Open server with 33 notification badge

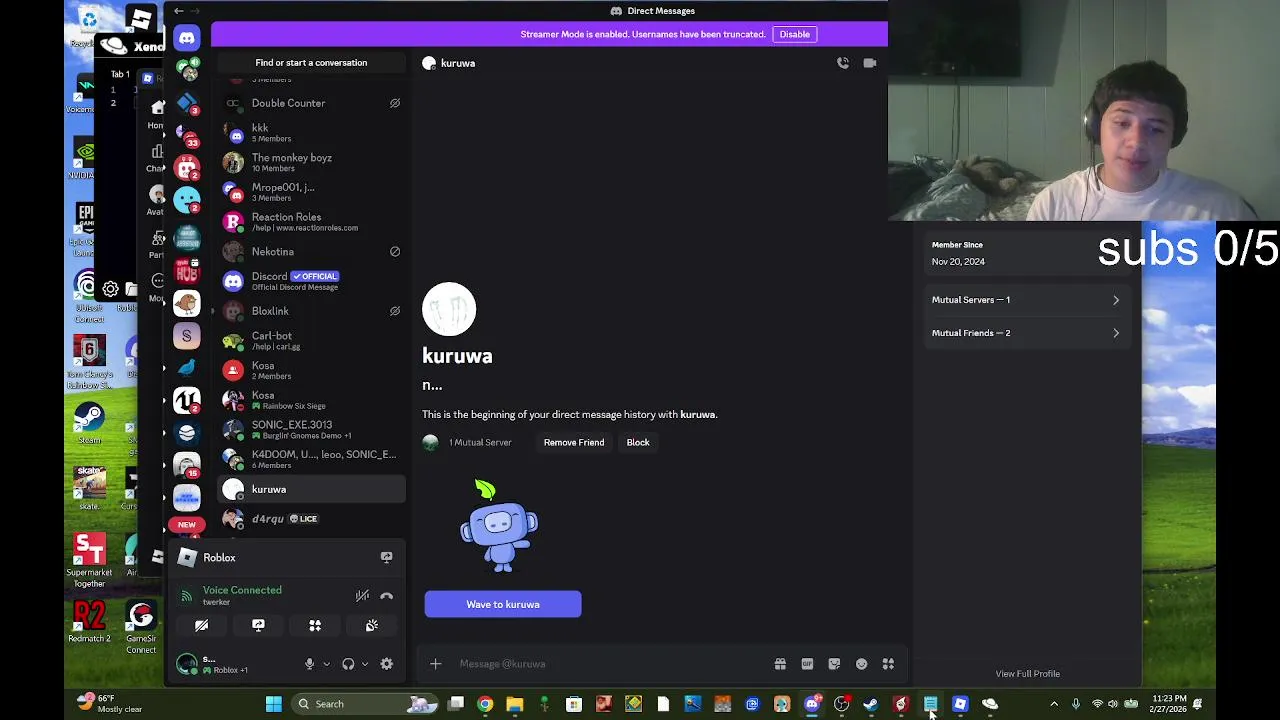(187, 135)
